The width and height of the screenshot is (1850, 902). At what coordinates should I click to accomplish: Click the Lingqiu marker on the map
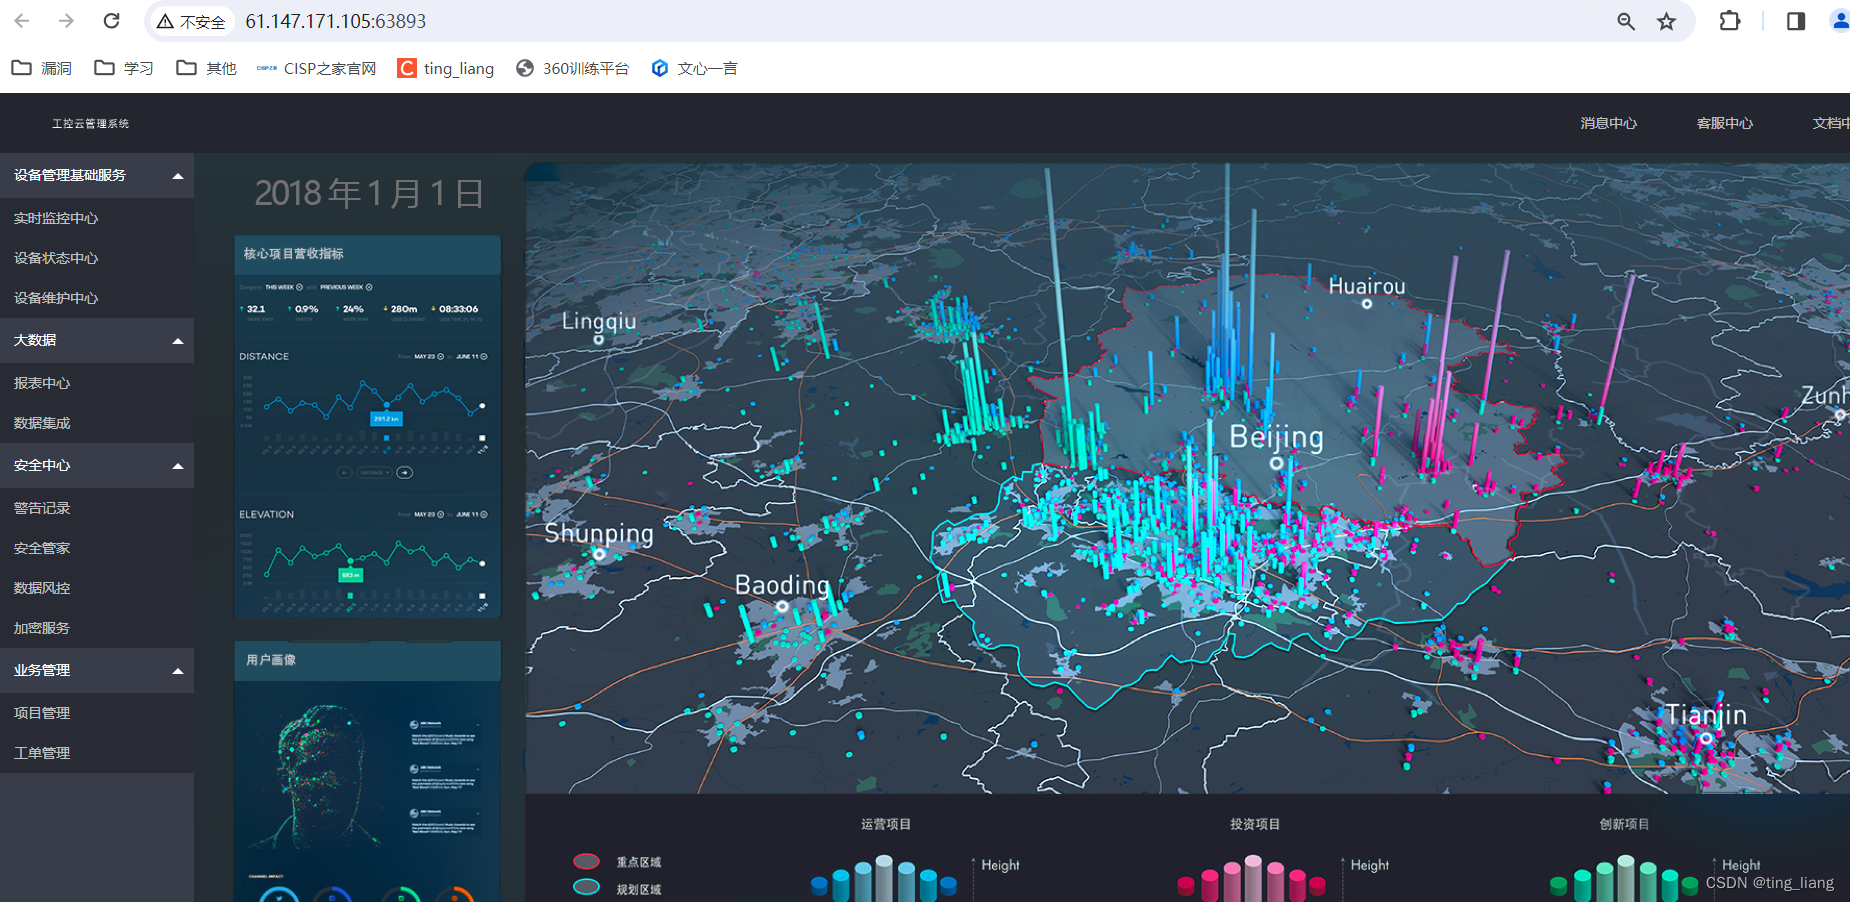click(x=599, y=339)
